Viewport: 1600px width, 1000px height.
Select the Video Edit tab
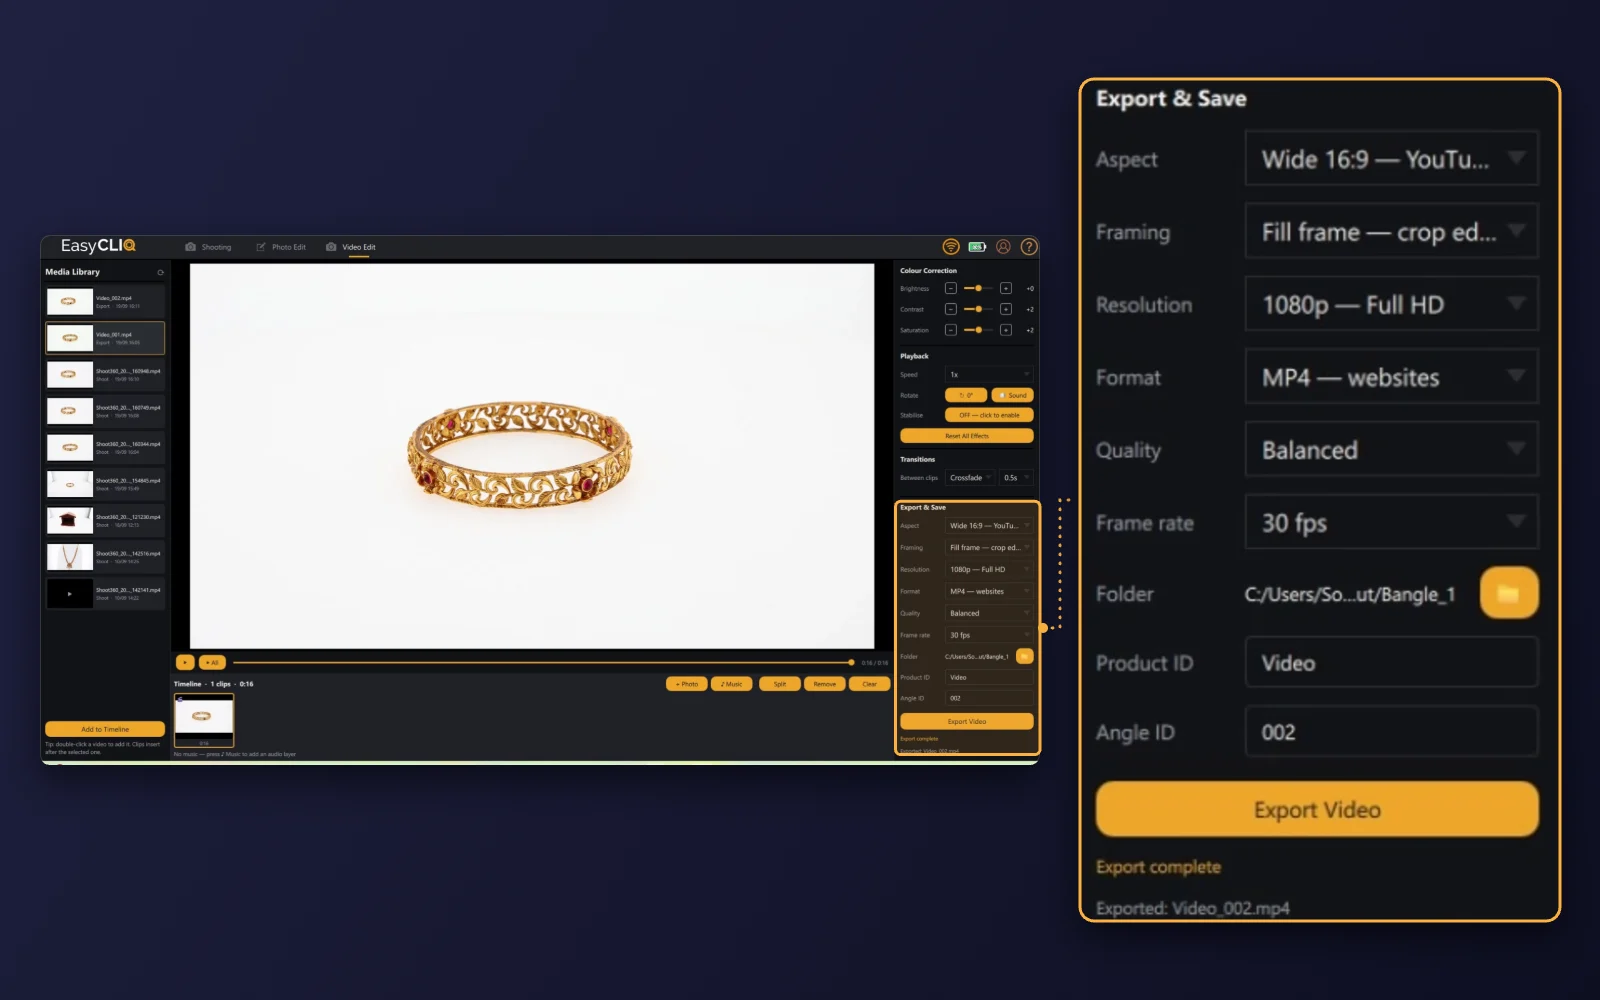(351, 247)
